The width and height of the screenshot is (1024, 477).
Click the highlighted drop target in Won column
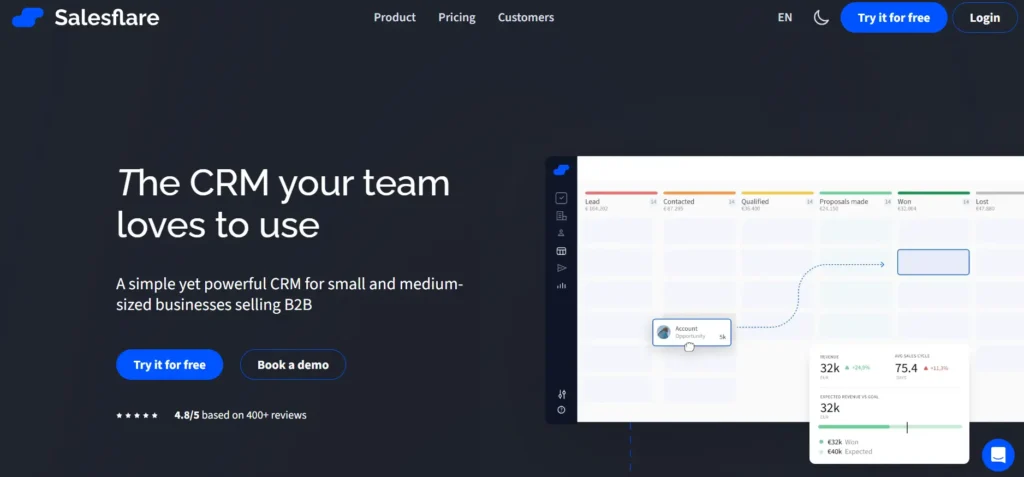coord(933,262)
